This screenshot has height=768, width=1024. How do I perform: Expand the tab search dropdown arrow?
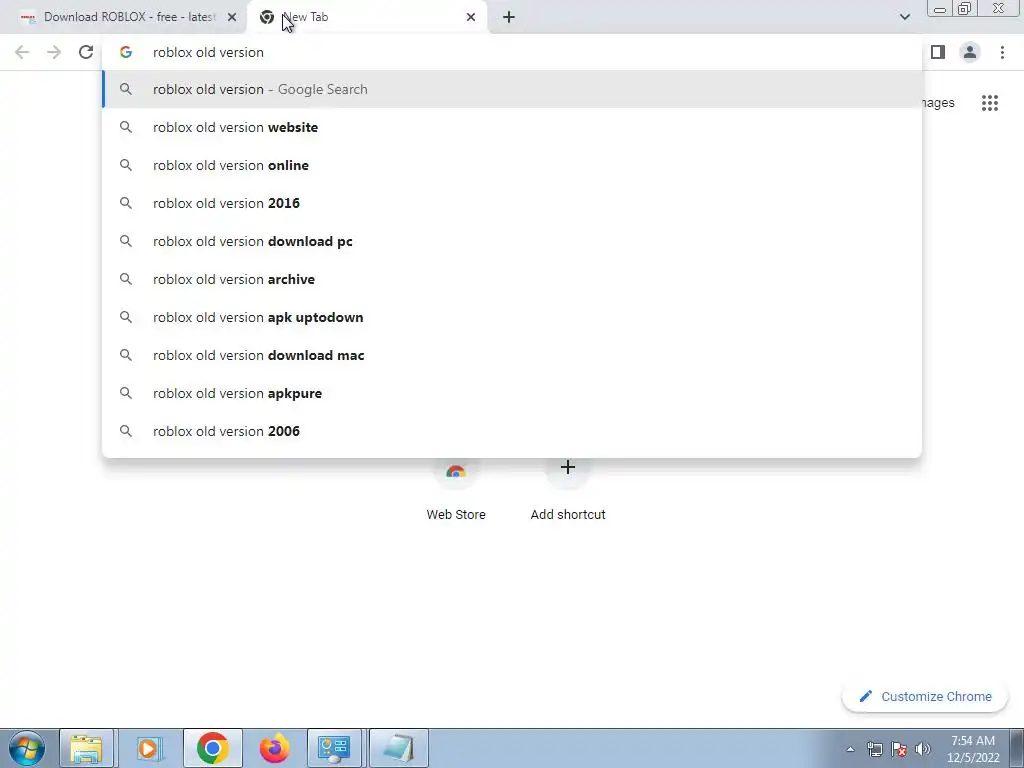coord(904,17)
